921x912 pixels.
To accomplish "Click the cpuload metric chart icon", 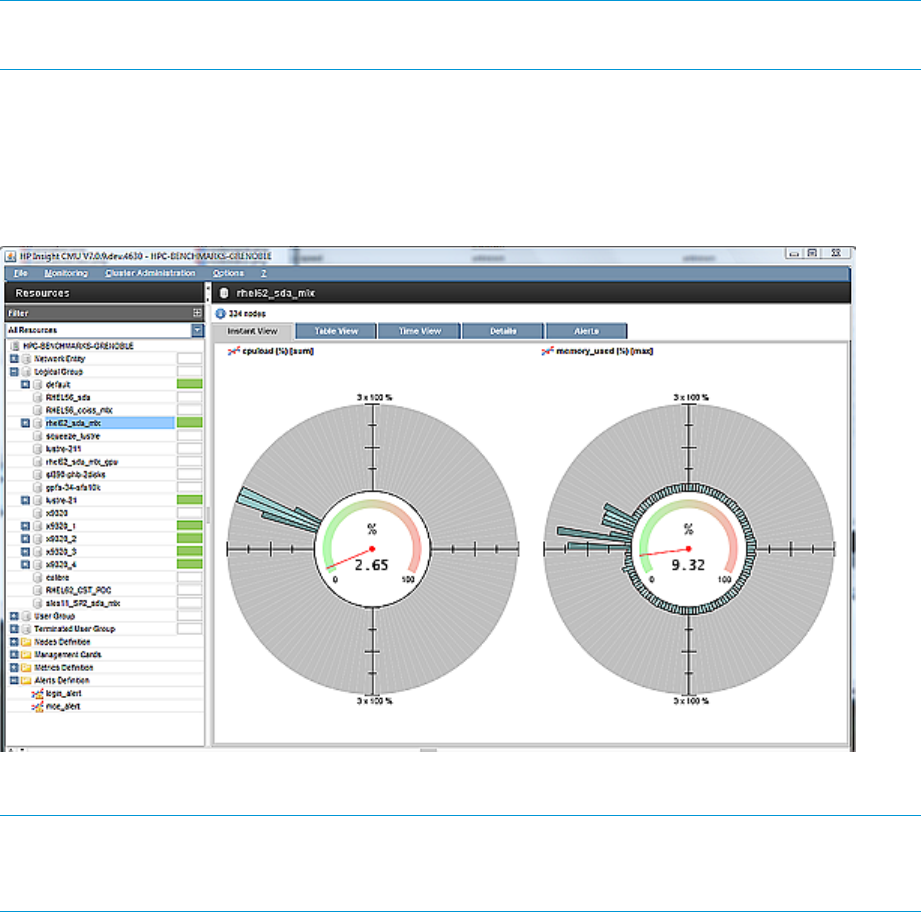I will [234, 351].
